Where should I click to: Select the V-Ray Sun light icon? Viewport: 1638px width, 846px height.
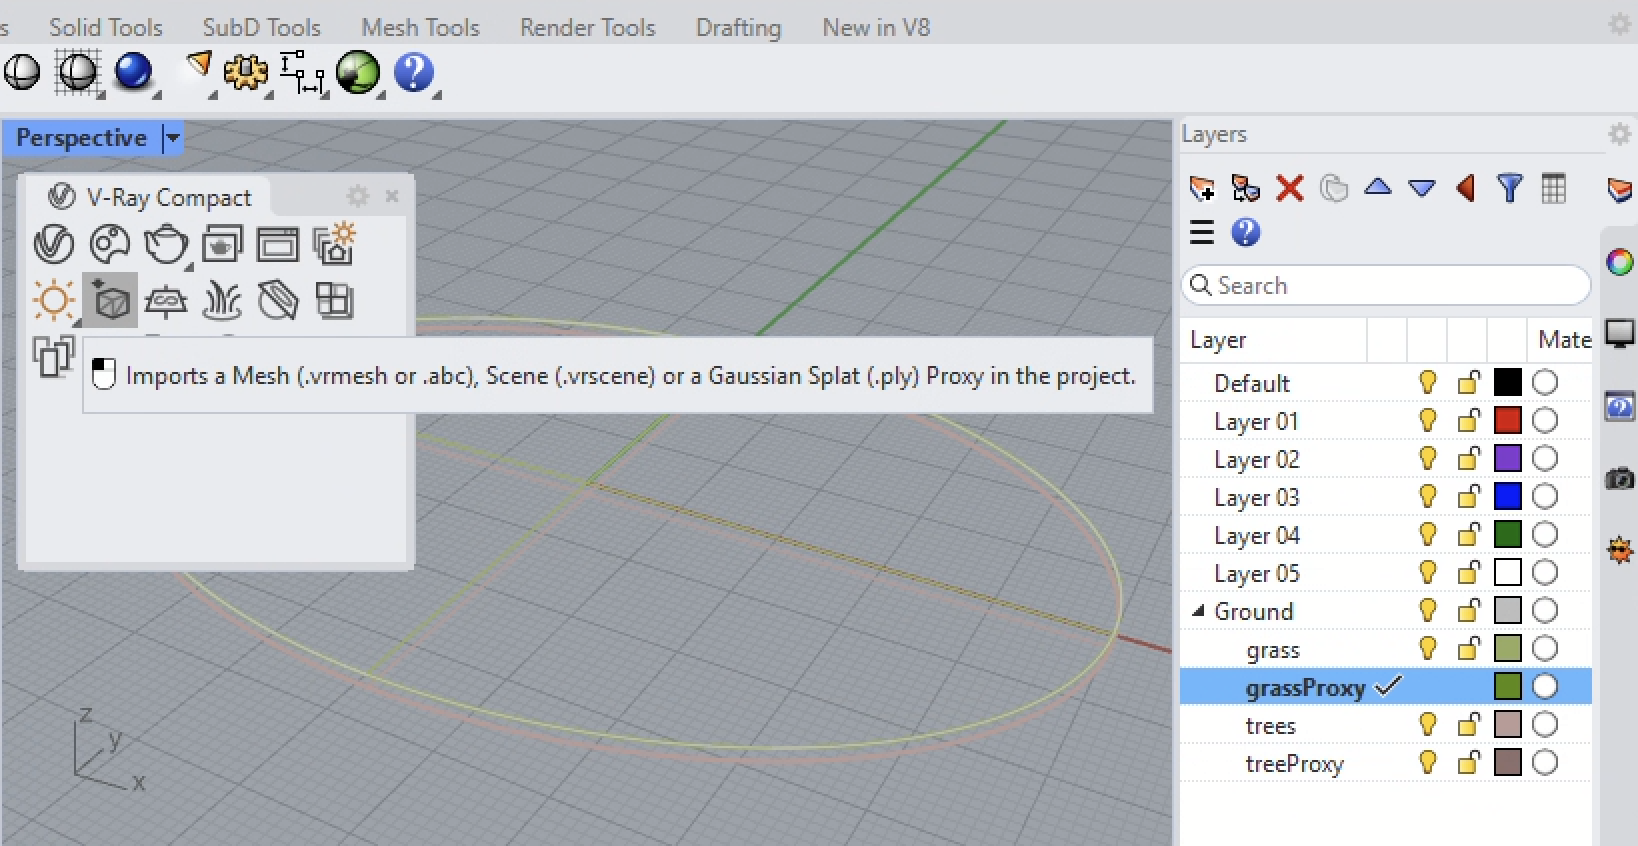[54, 300]
